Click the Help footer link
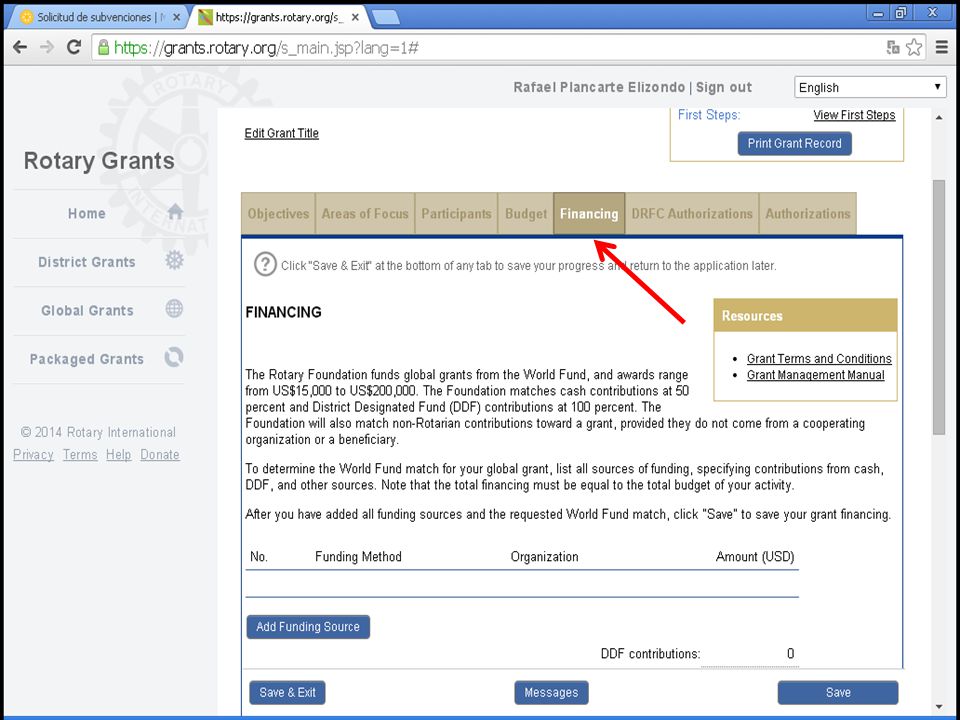 (x=118, y=455)
